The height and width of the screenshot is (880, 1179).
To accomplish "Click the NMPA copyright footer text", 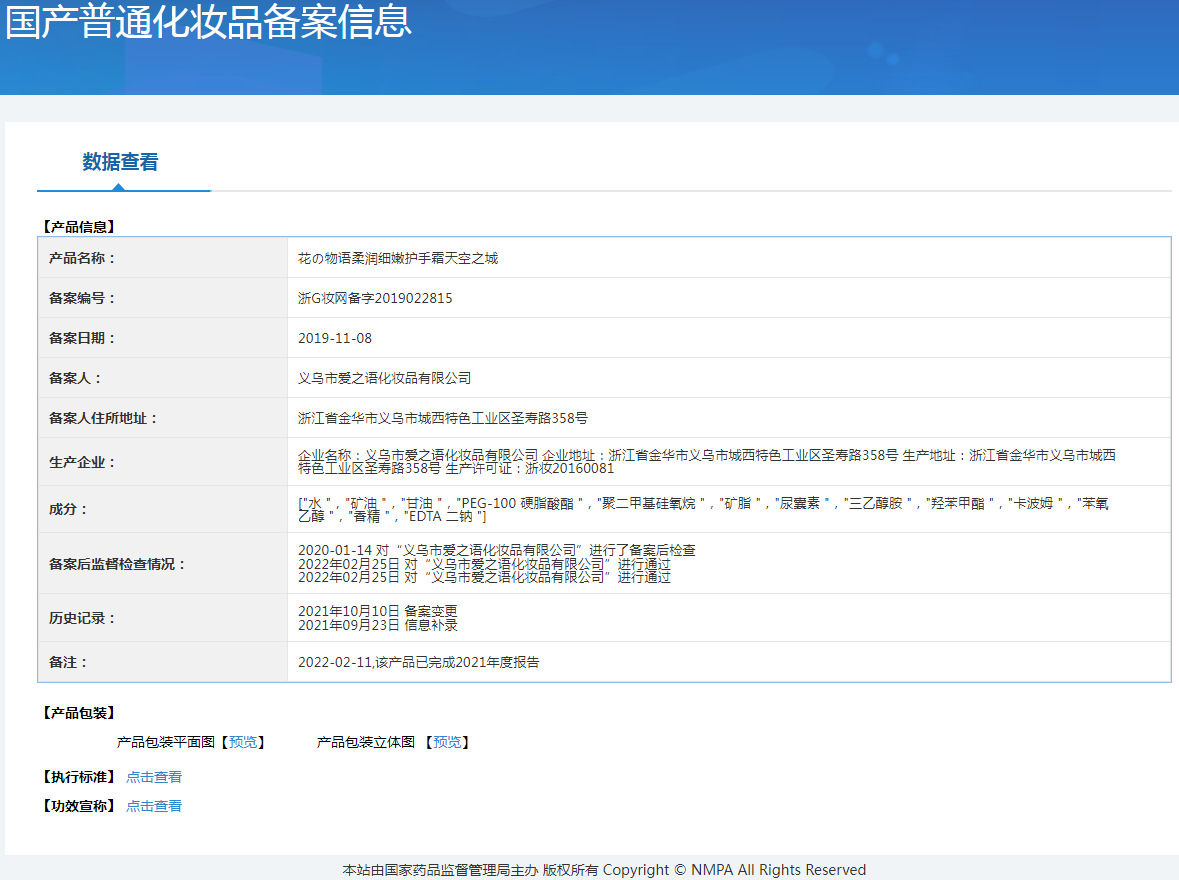I will click(604, 869).
